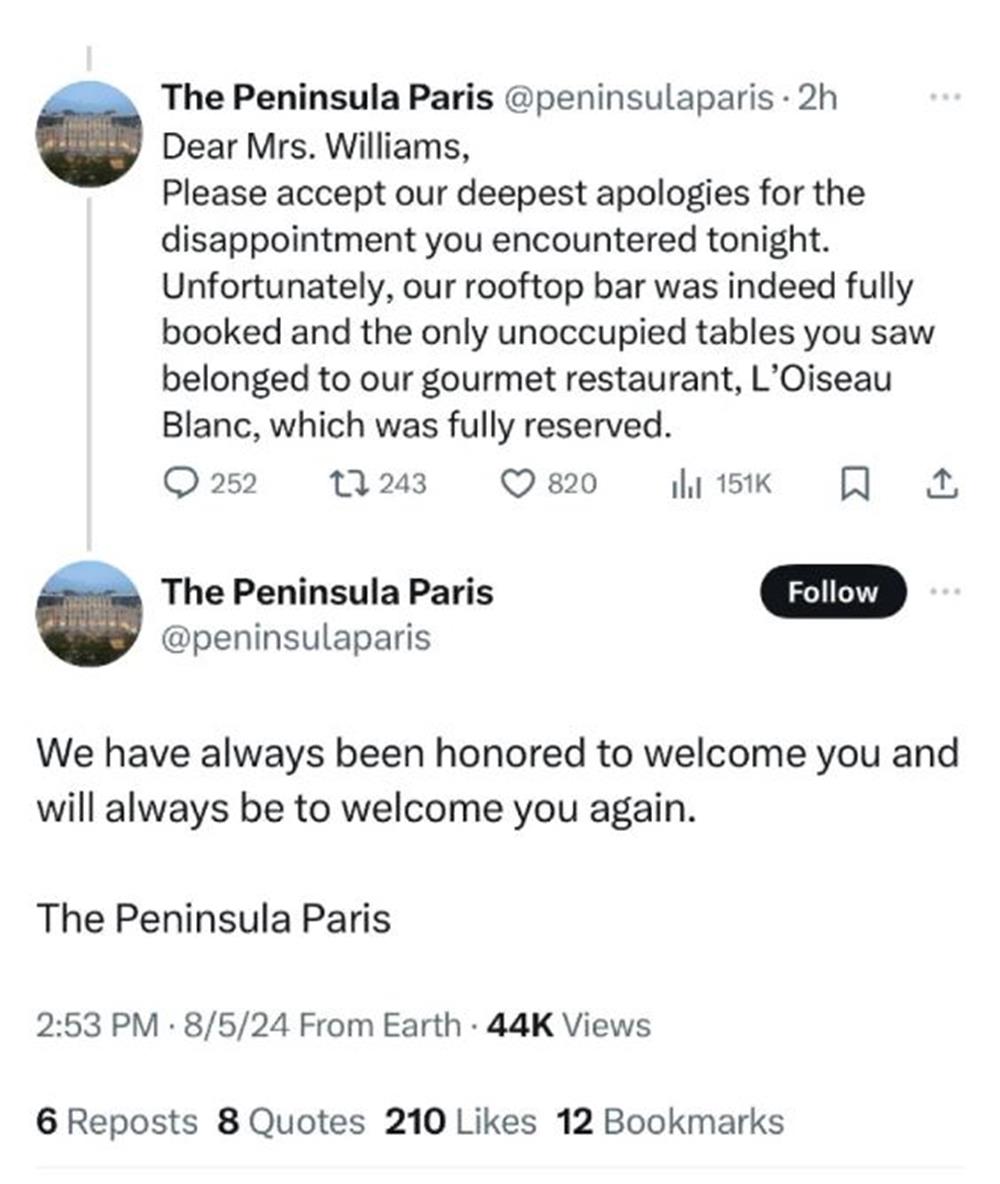
Task: Open @peninsulaparis handle in first tweet
Action: (642, 98)
